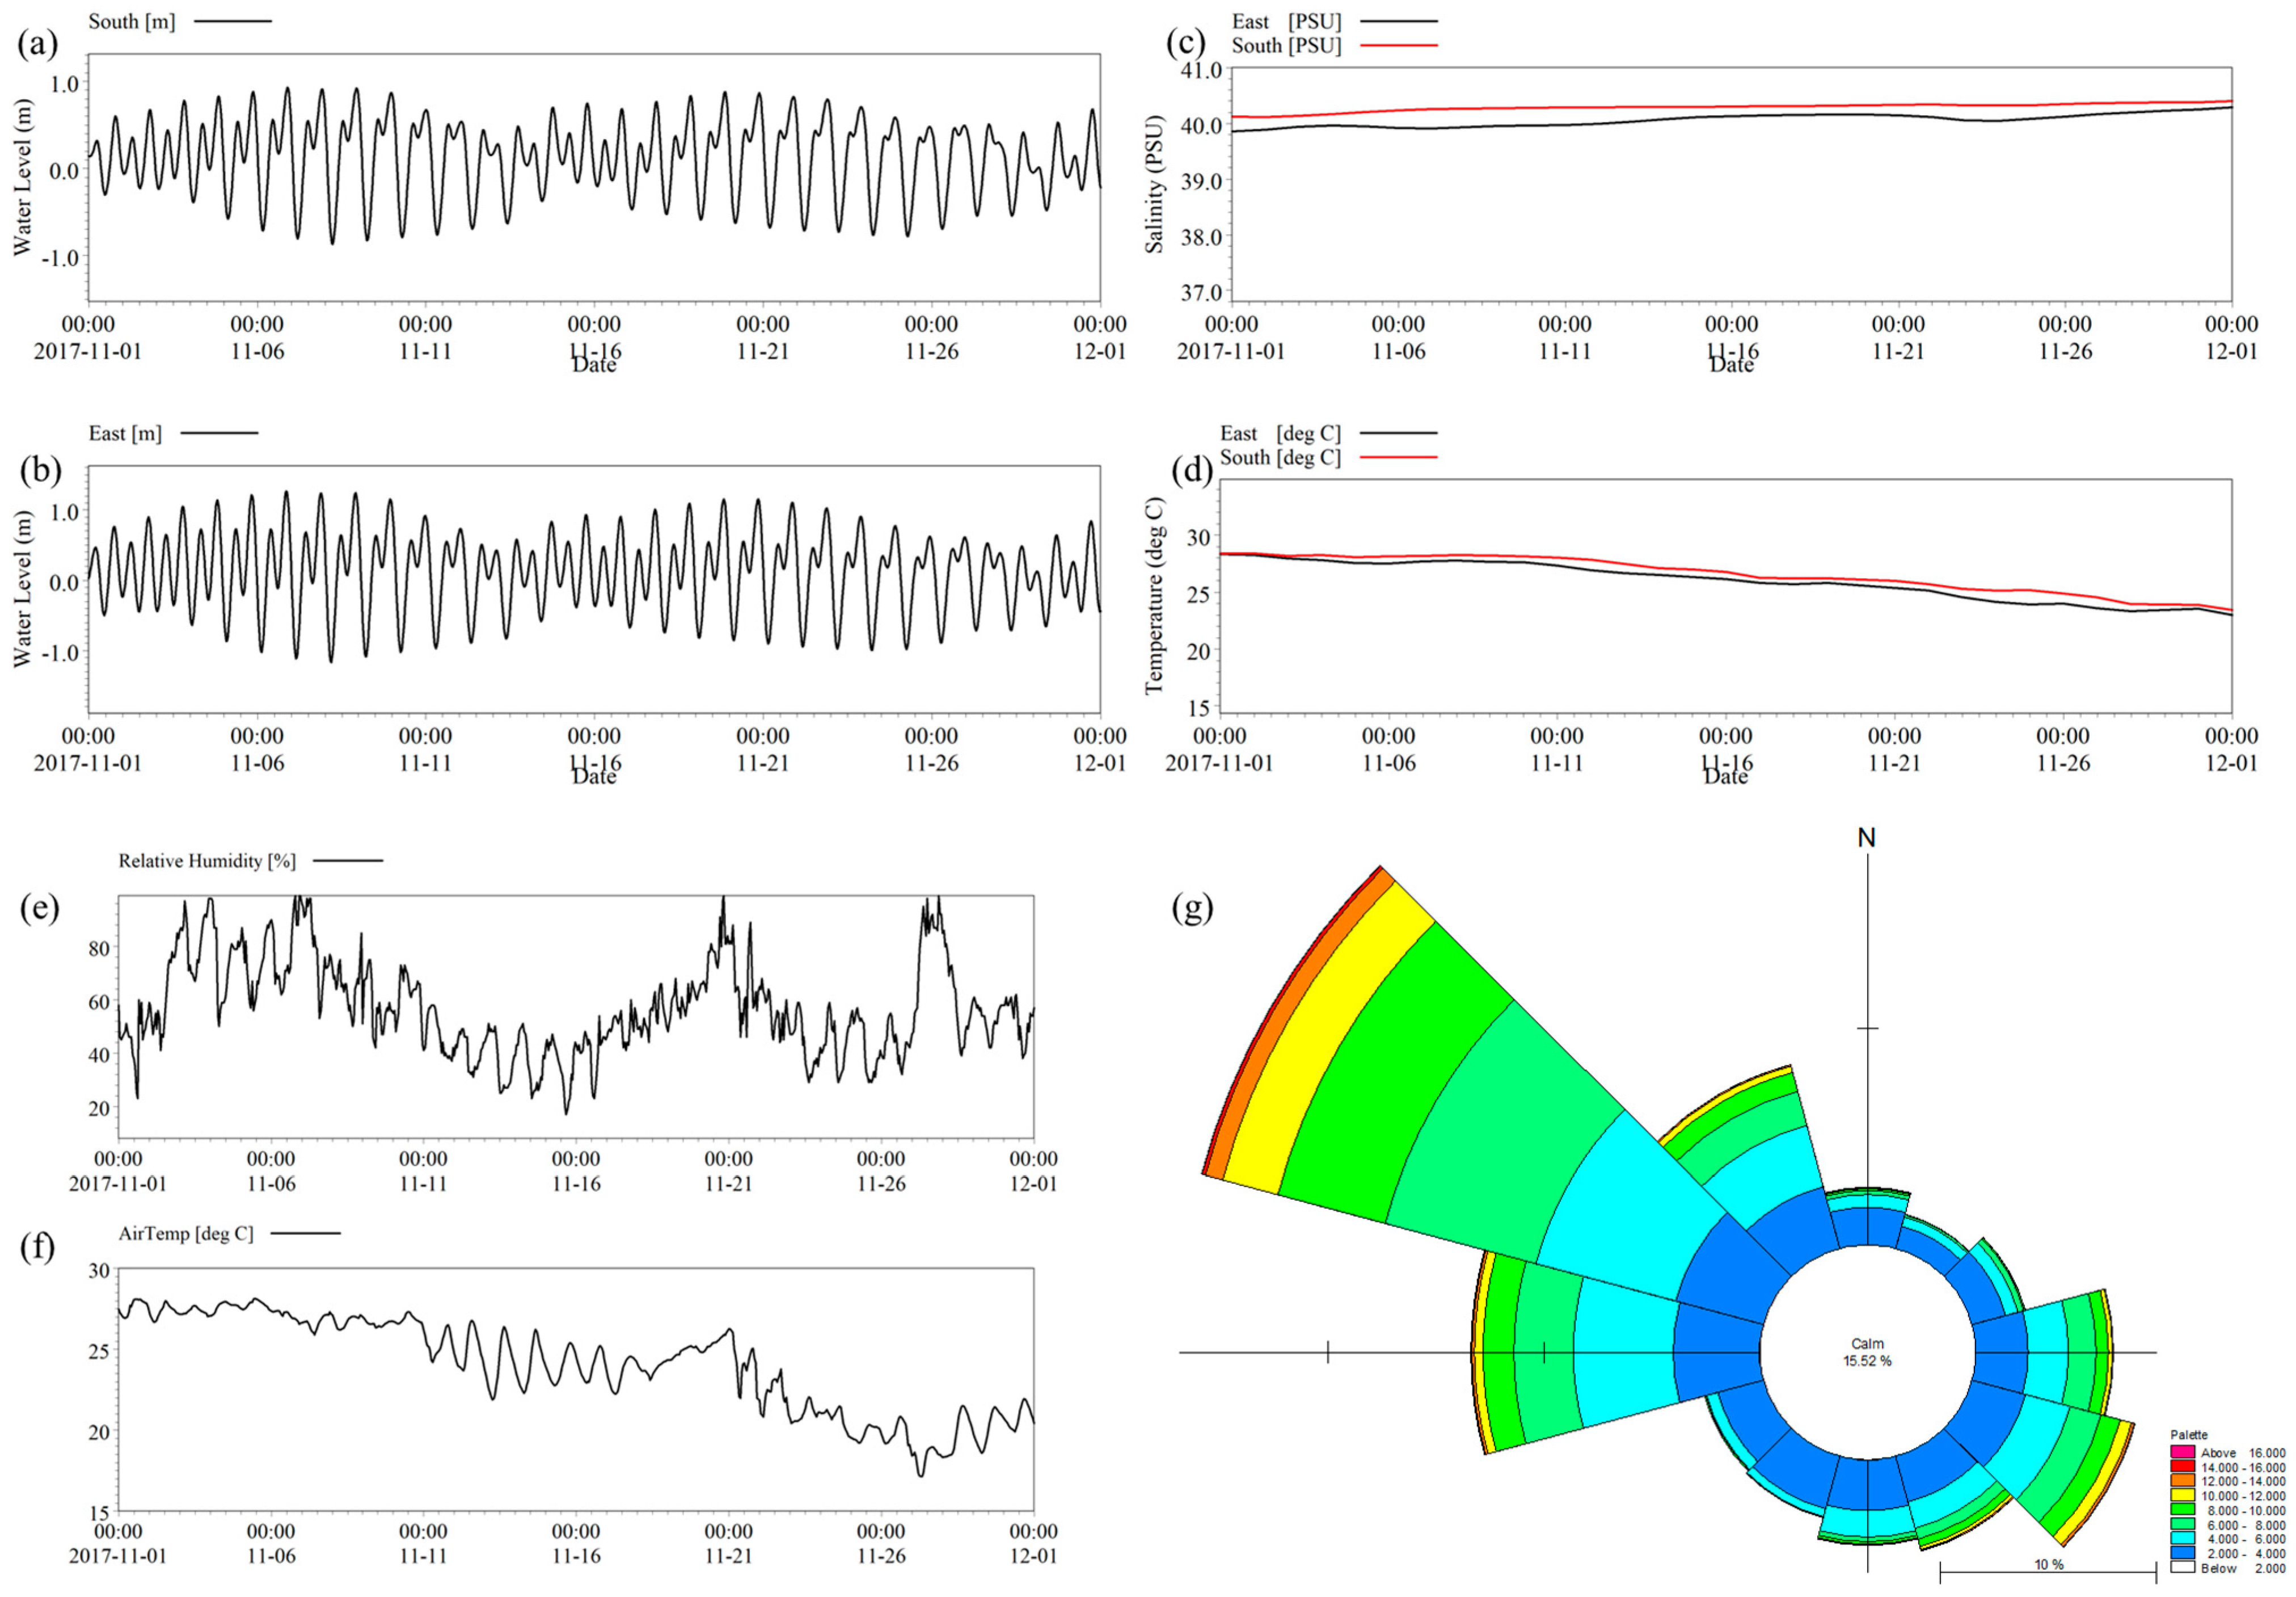This screenshot has height=1597, width=2296.
Task: Click the blue 2.000-4.000 palette swatch
Action: point(2182,1553)
